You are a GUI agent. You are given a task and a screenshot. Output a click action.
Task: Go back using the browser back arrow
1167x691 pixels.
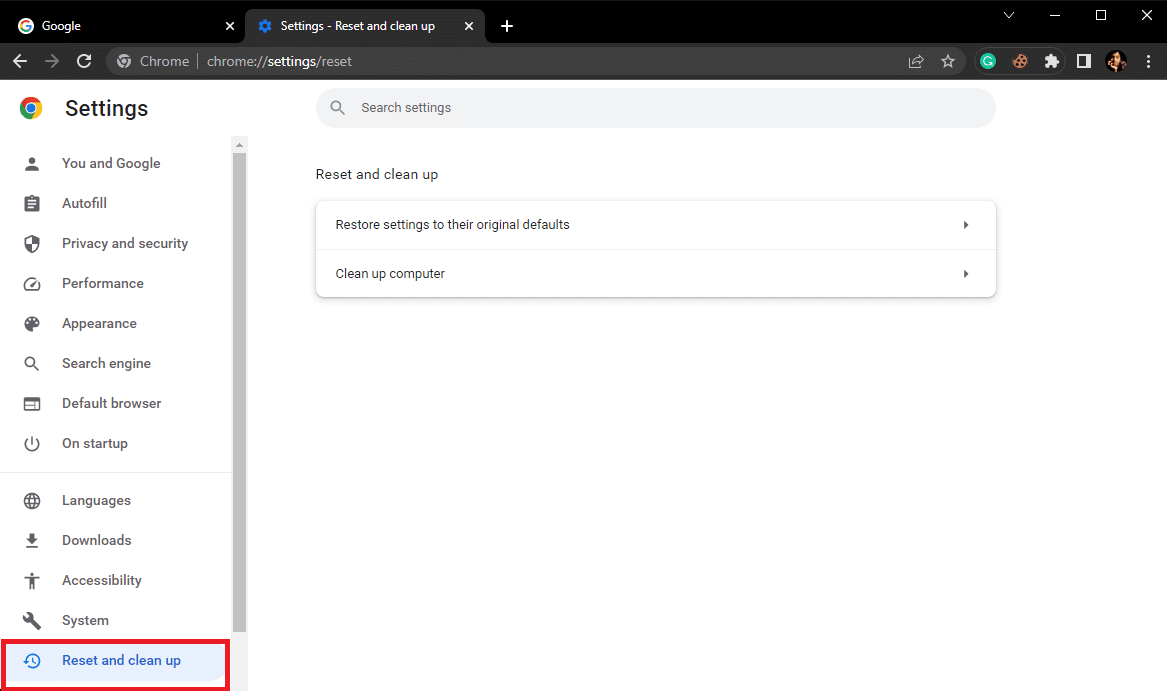pyautogui.click(x=20, y=61)
